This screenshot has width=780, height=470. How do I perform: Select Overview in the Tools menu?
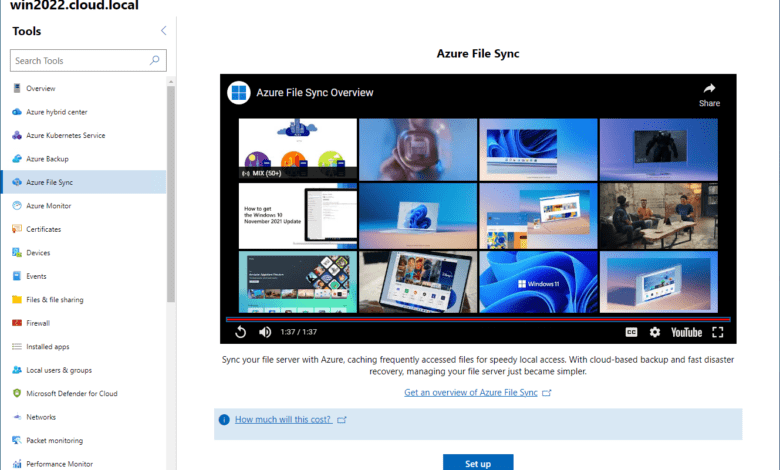point(41,89)
